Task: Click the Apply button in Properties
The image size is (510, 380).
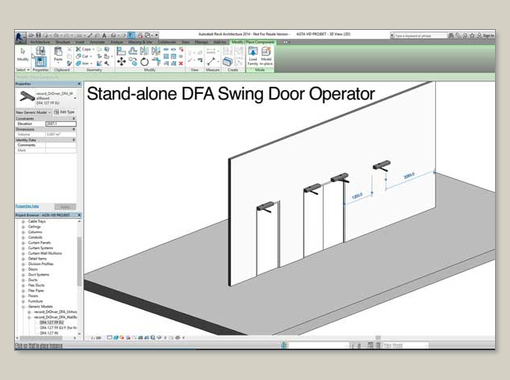Action: (65, 207)
